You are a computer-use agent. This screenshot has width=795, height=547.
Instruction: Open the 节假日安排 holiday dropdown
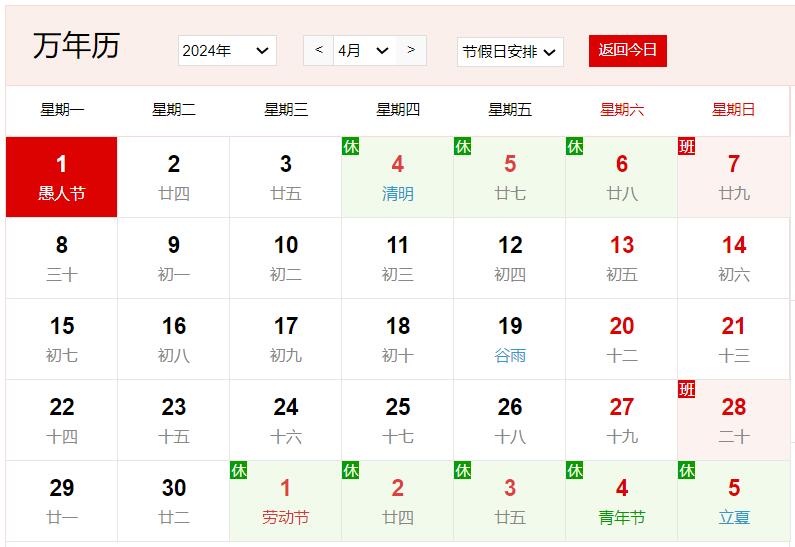click(x=509, y=52)
